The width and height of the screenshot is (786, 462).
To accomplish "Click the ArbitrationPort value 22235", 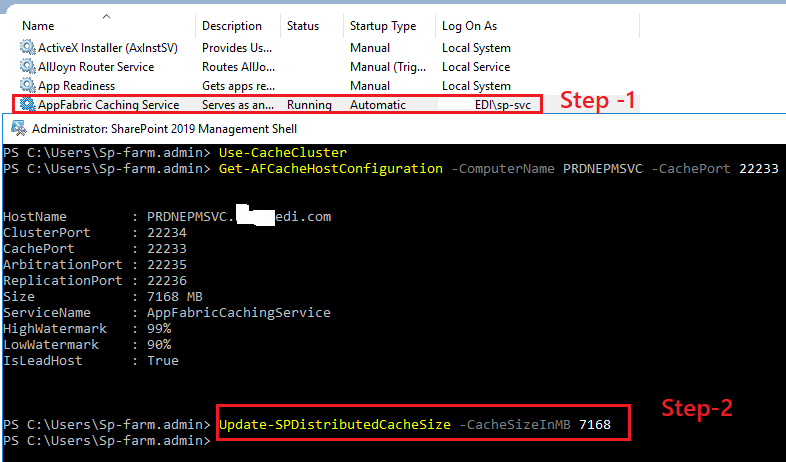I will (166, 265).
